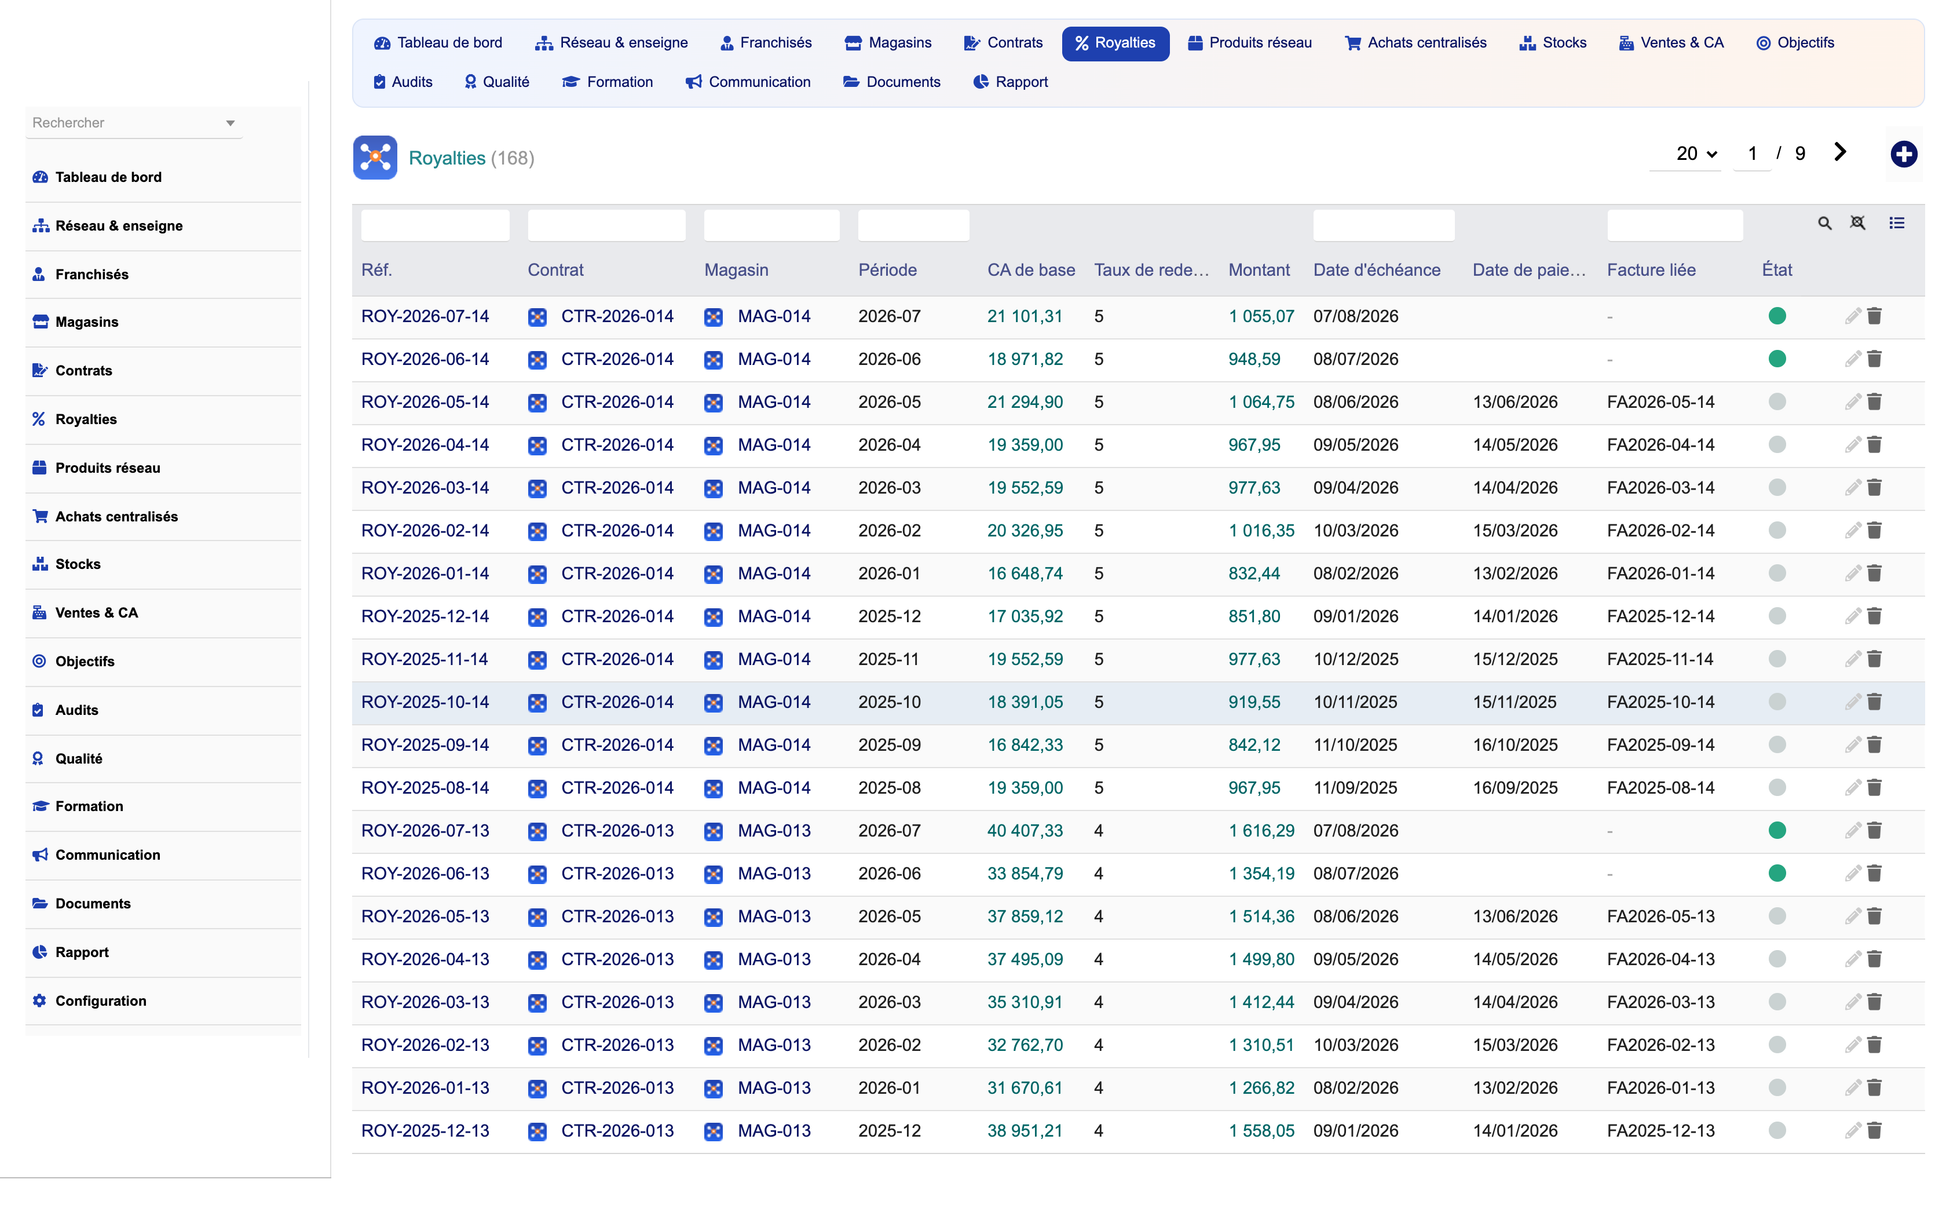Delete row ROY-2025-09-14 with trash icon
Screen dimensions: 1946x1205
(x=1874, y=745)
